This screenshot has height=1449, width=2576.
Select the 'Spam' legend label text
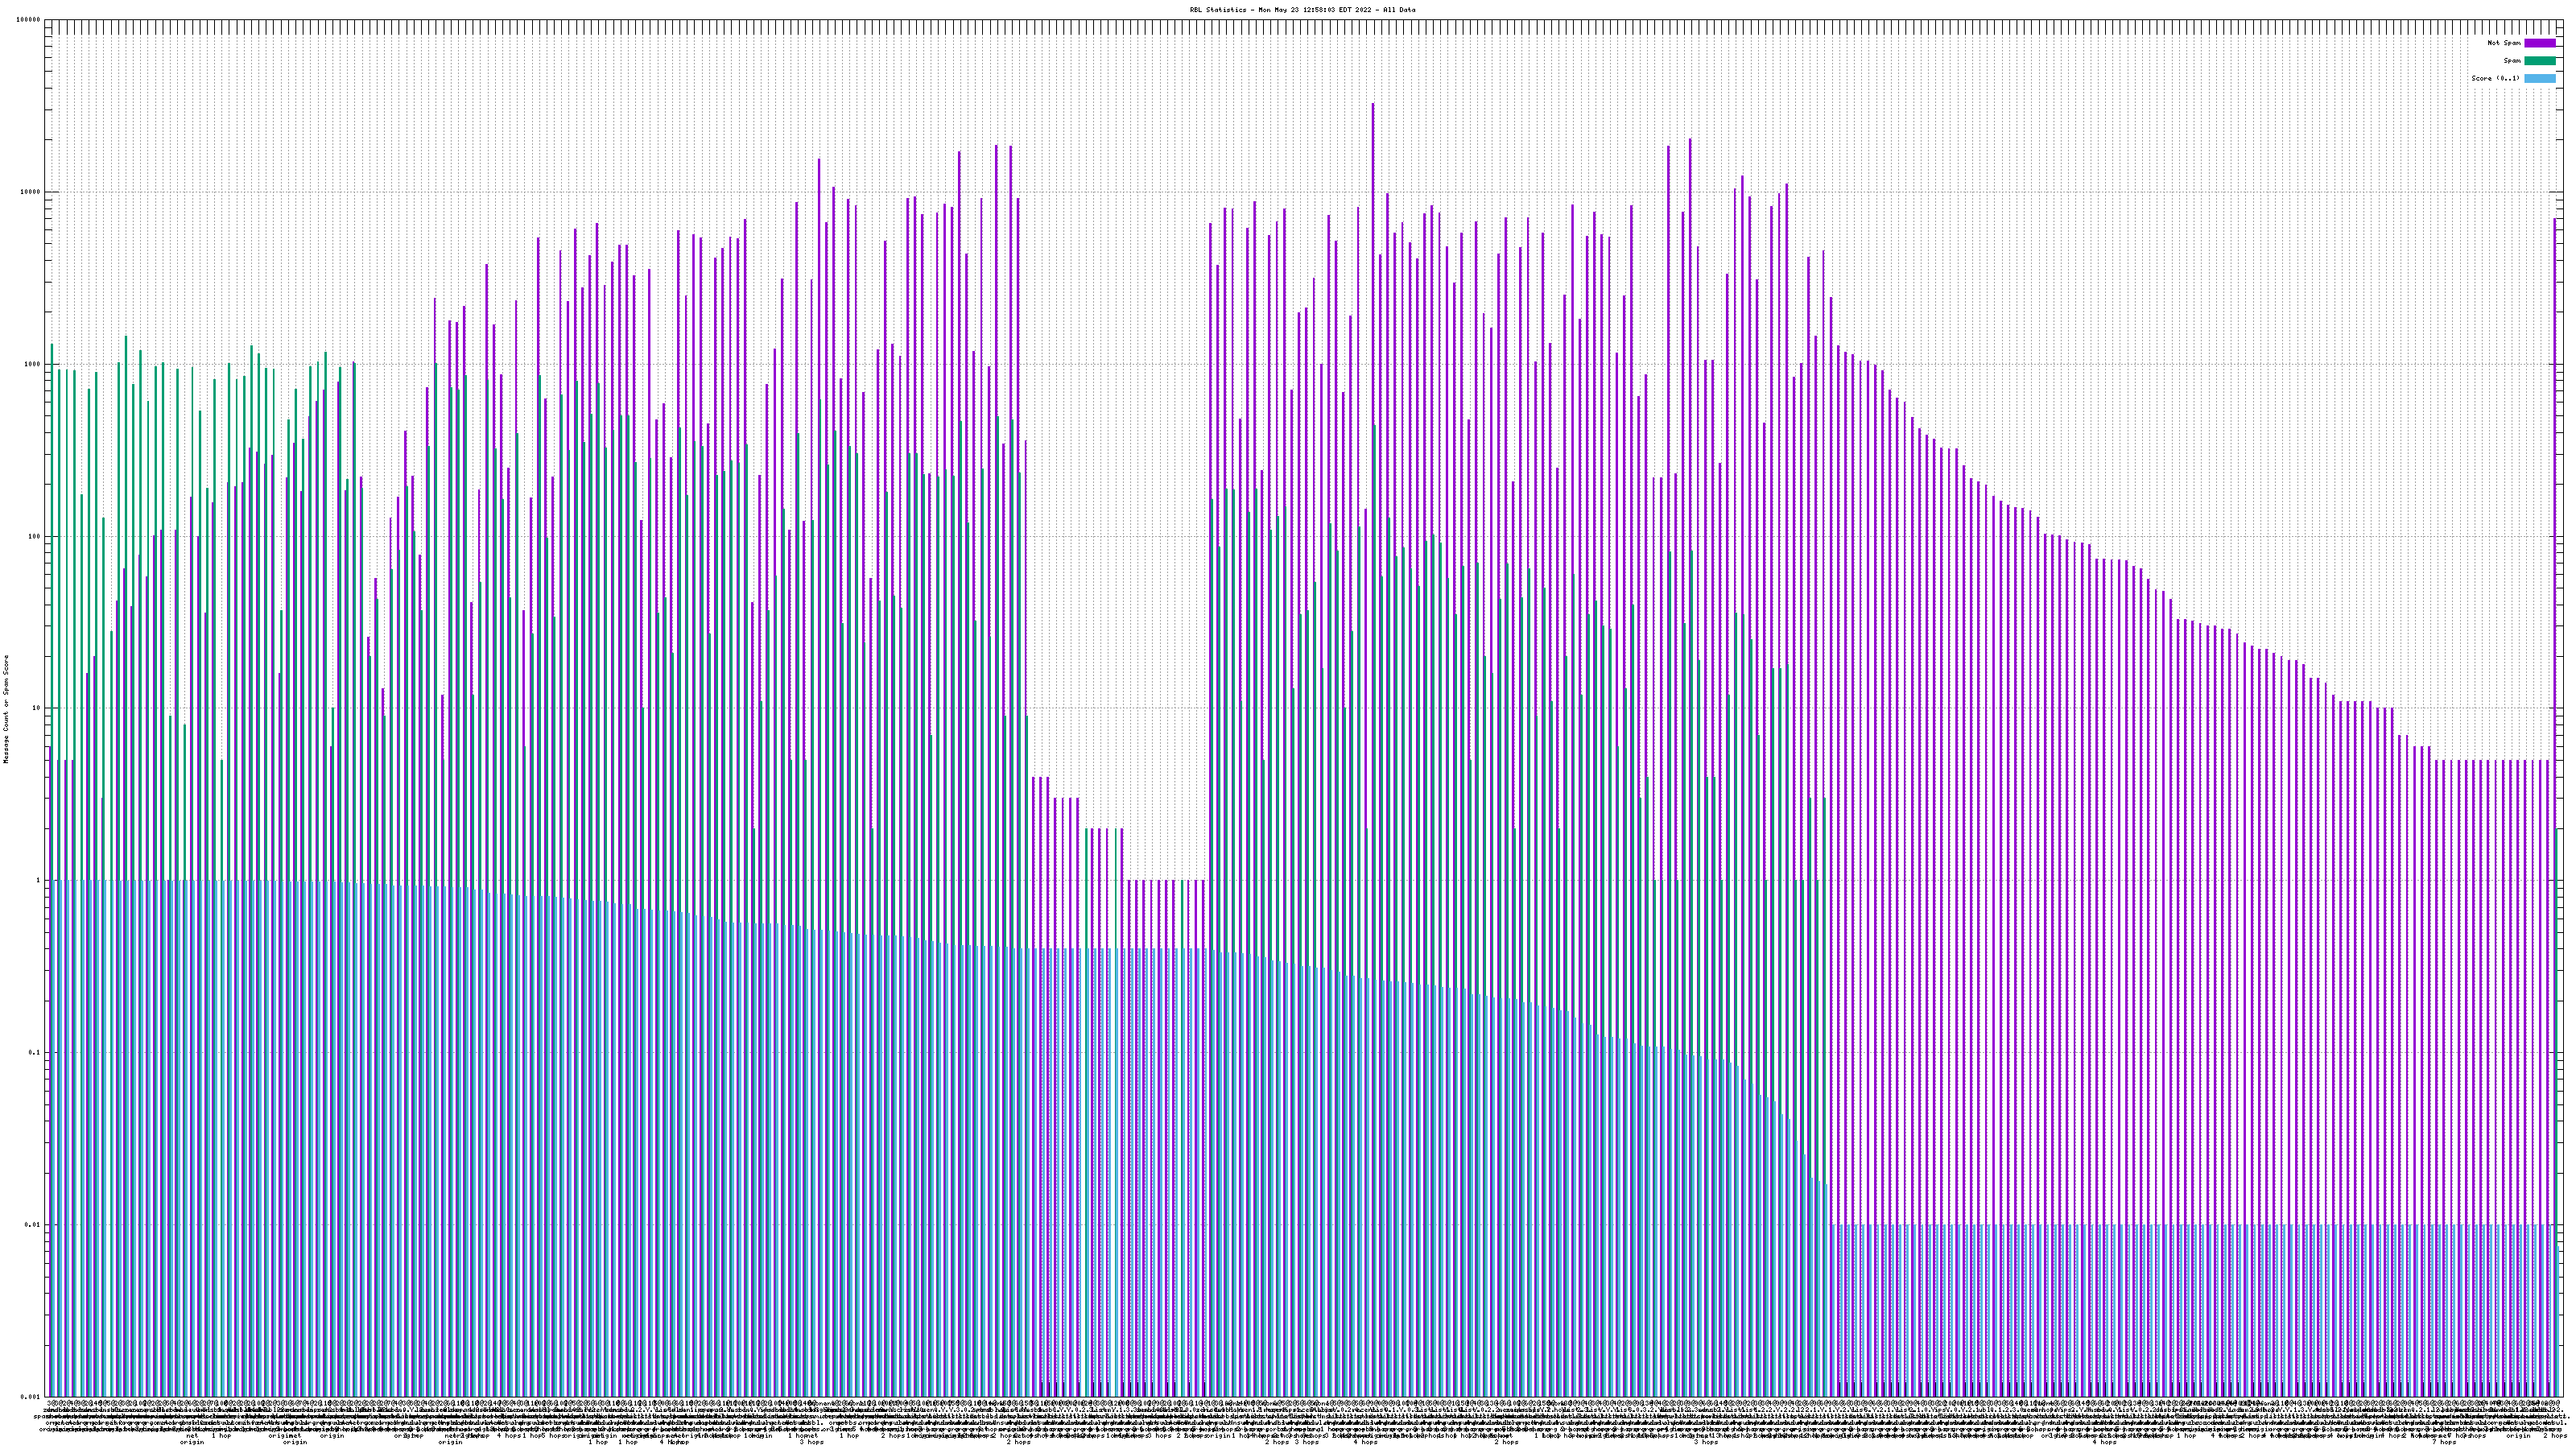click(2512, 61)
